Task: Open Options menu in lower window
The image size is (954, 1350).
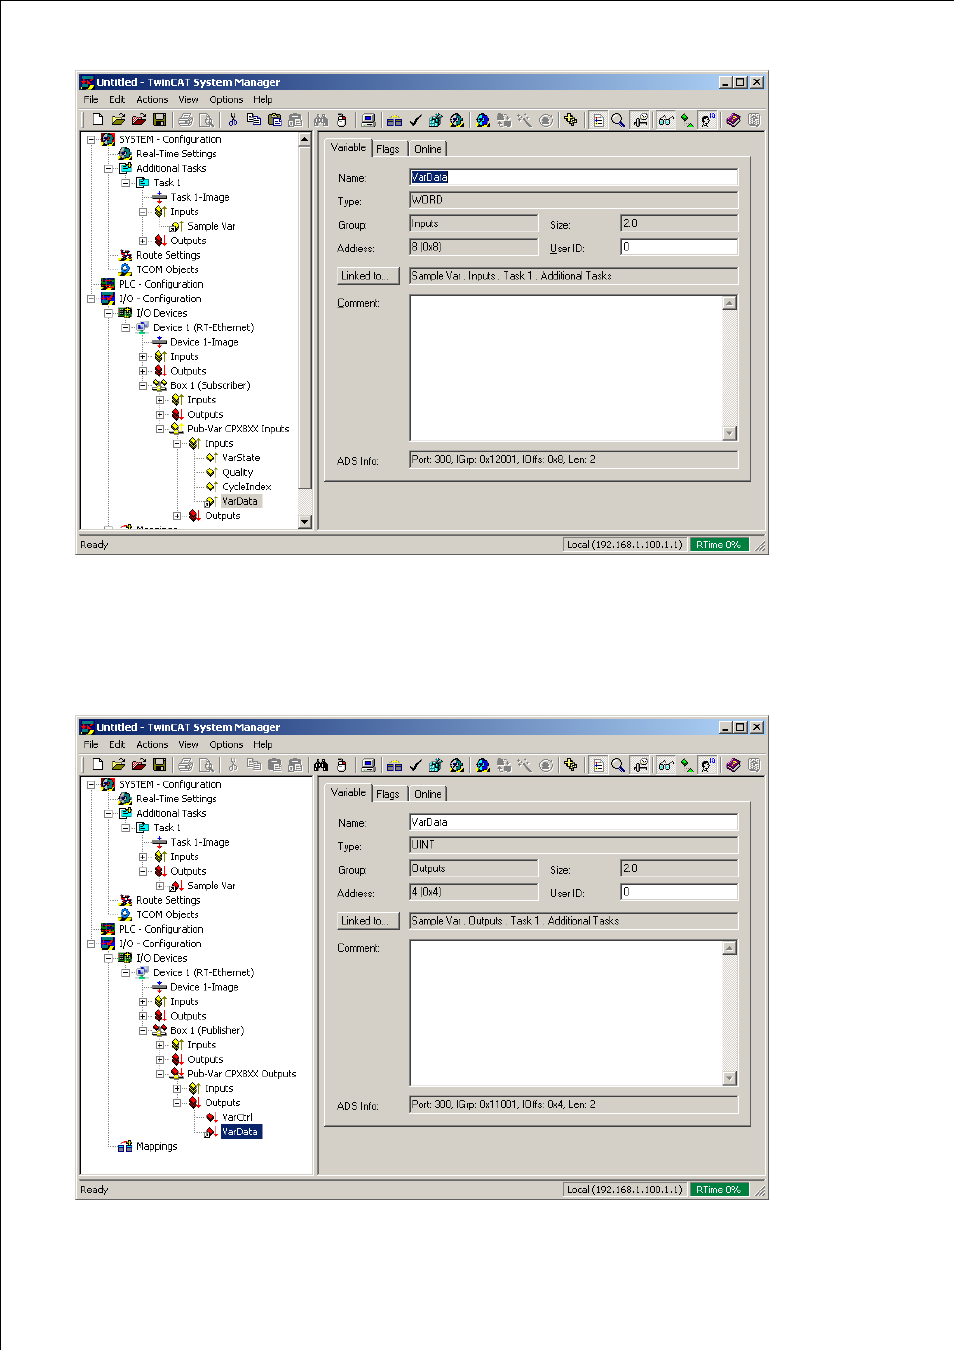Action: click(226, 745)
